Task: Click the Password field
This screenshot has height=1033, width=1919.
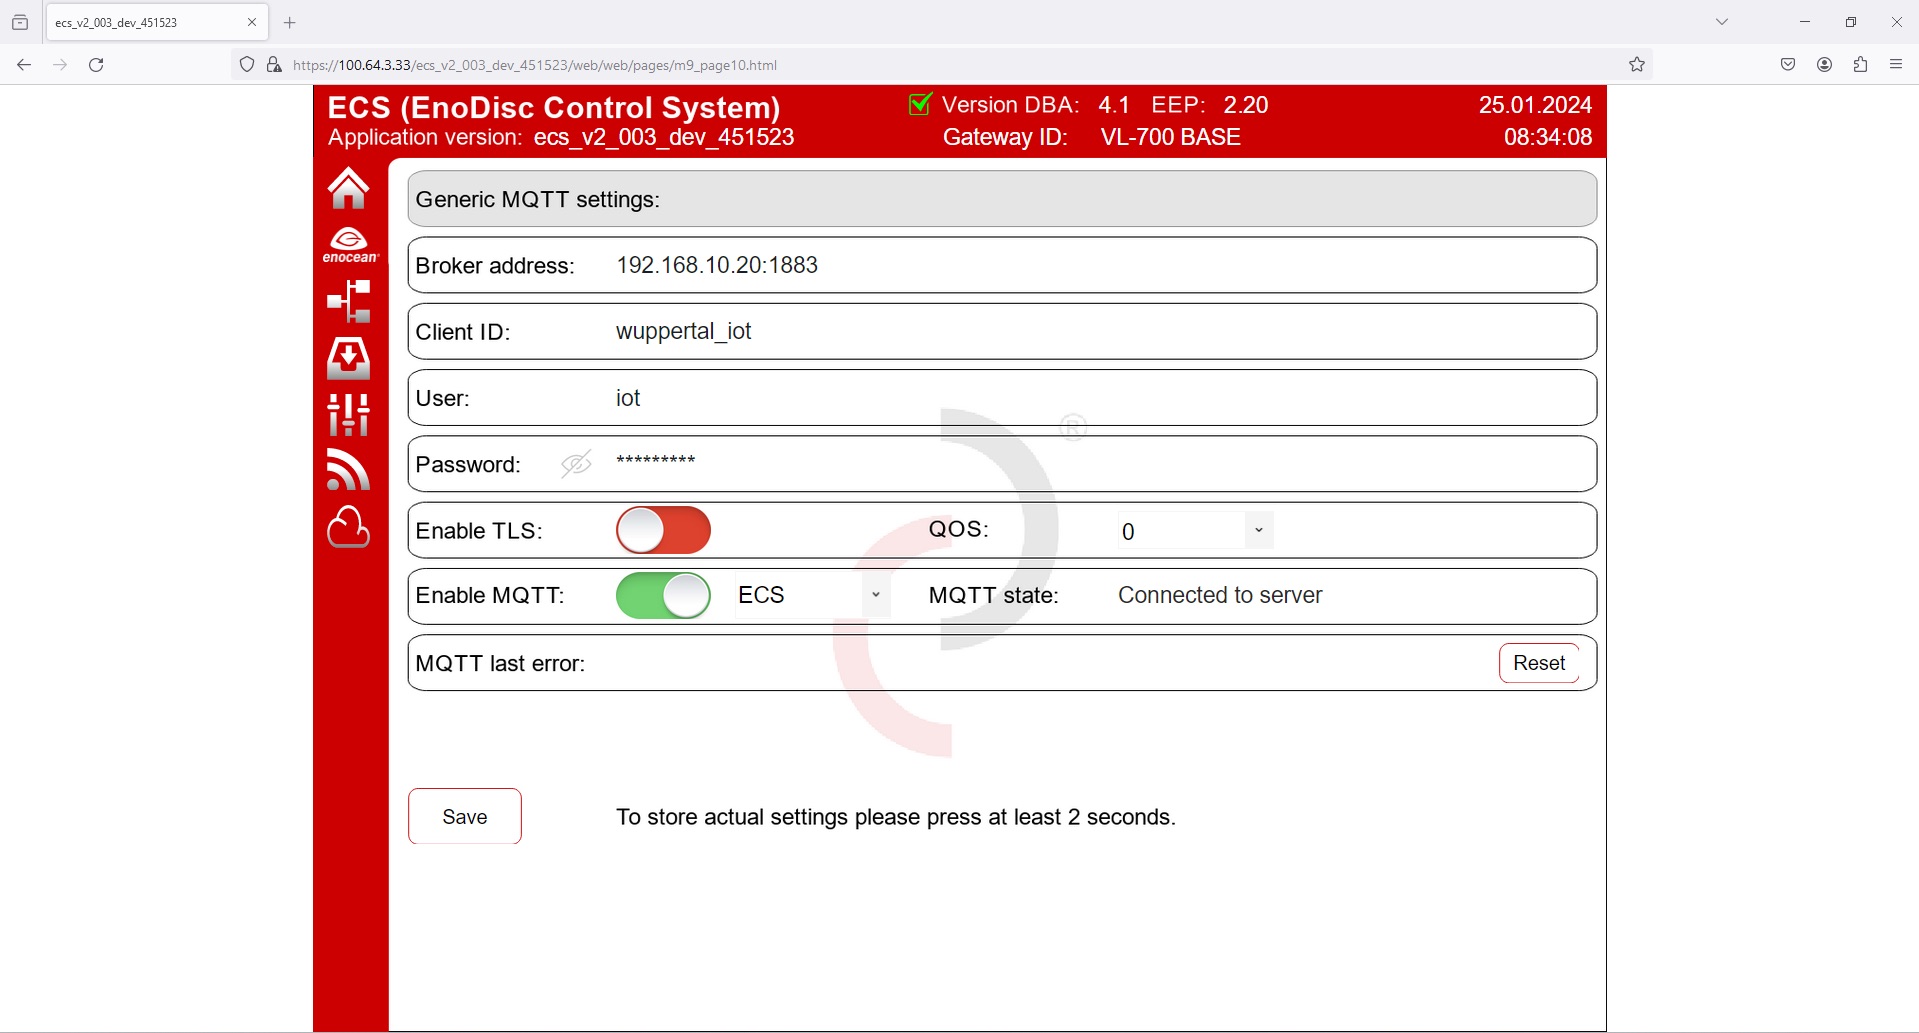Action: pyautogui.click(x=1002, y=464)
